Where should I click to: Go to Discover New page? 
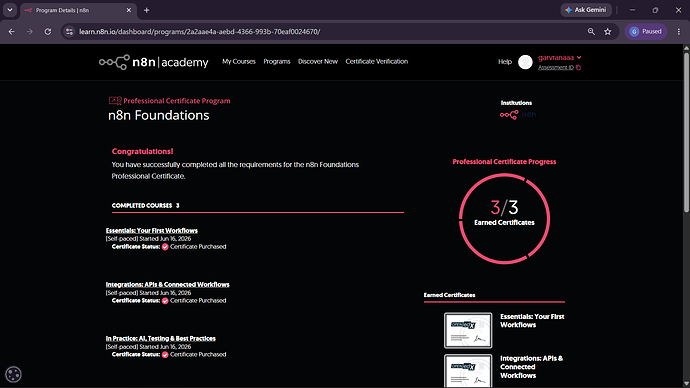coord(318,62)
